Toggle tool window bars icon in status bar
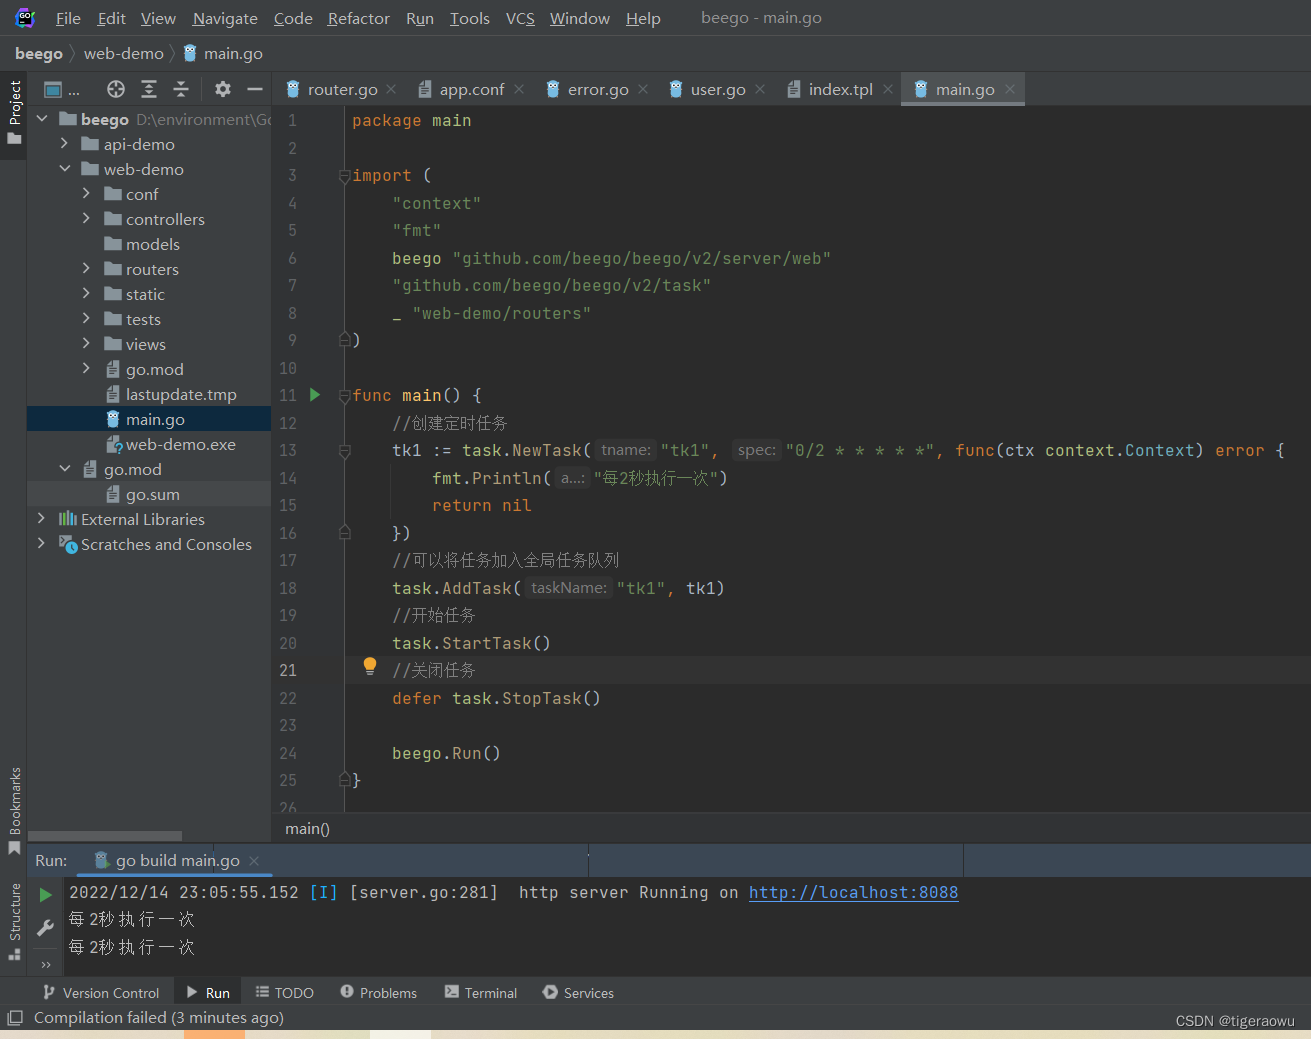1311x1039 pixels. click(x=15, y=1018)
